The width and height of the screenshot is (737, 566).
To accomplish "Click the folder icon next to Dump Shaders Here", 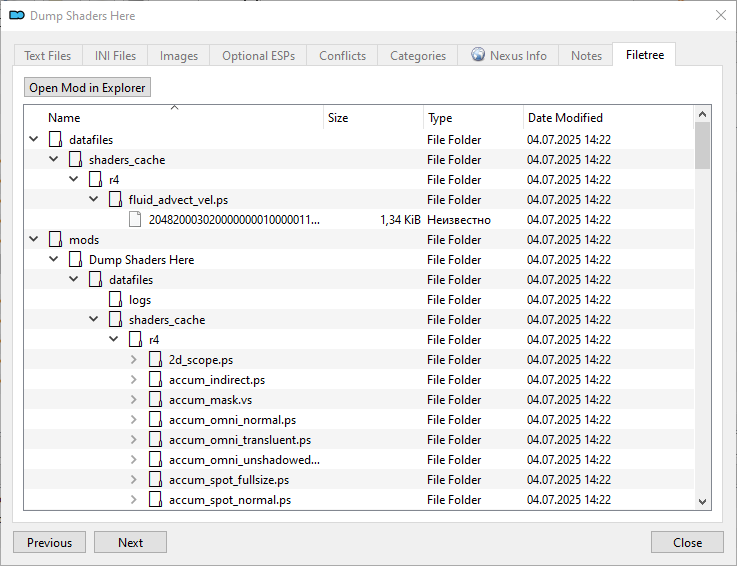I will tap(75, 259).
